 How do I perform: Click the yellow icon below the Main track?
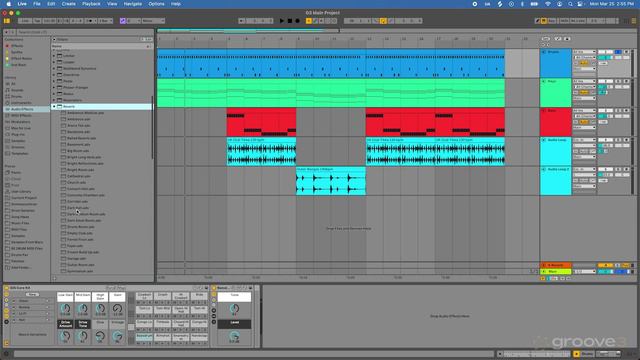(543, 278)
